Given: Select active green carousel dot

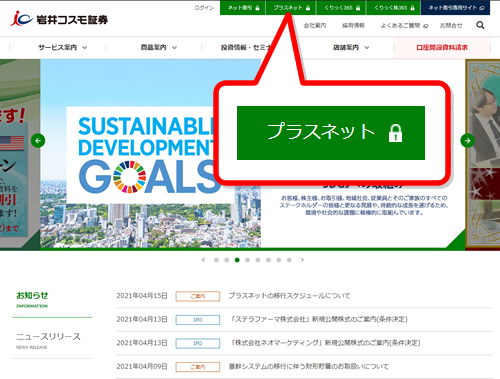Looking at the screenshot, I should (x=237, y=260).
